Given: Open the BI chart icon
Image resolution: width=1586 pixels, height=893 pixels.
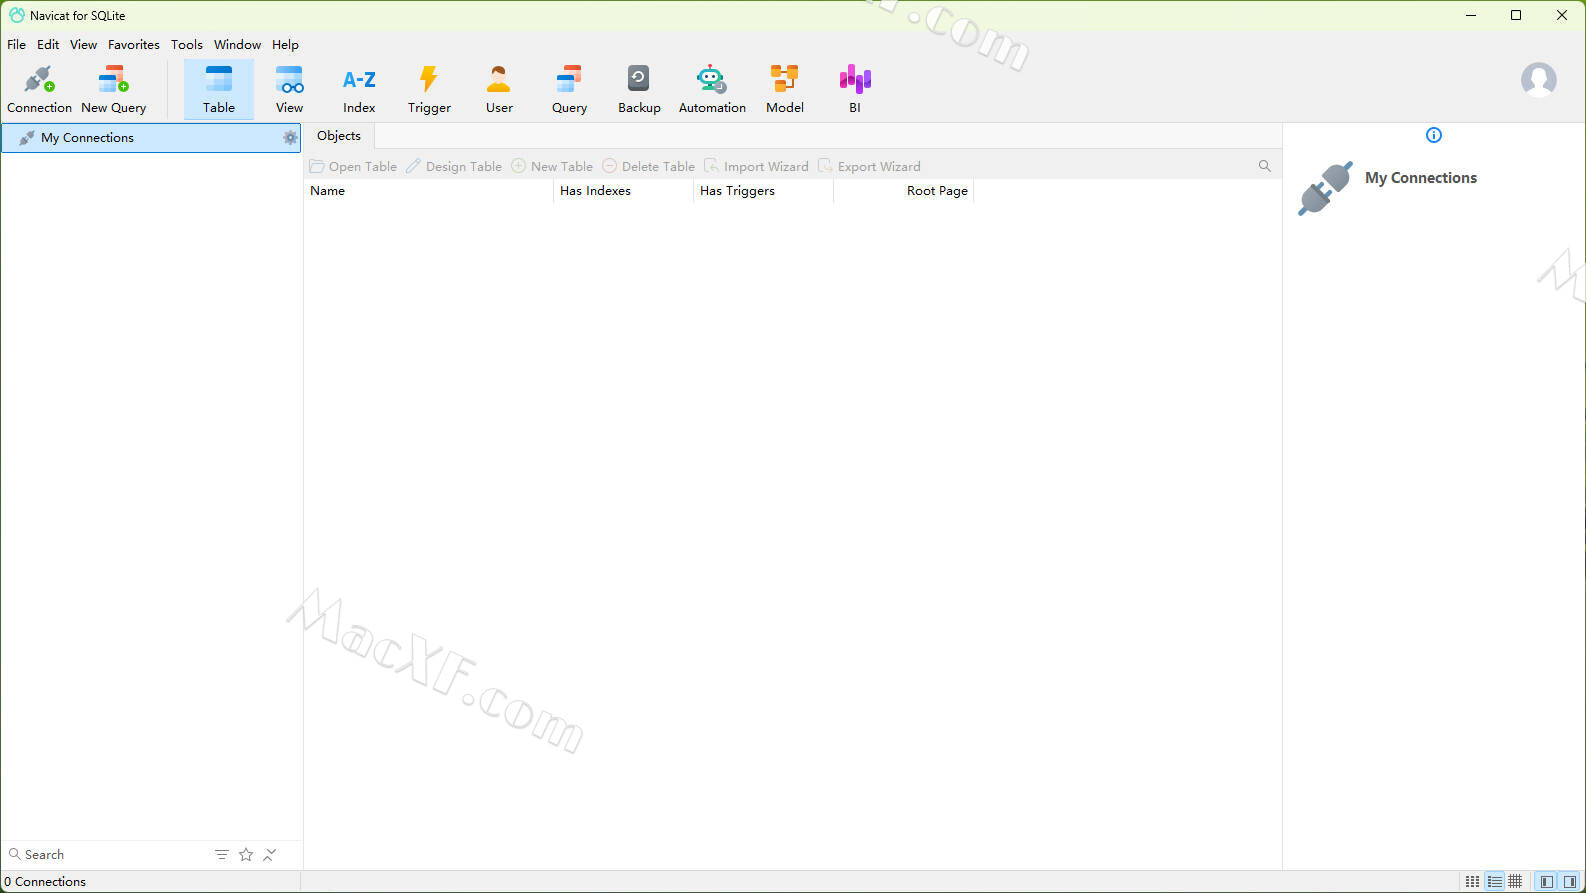Looking at the screenshot, I should coord(854,89).
